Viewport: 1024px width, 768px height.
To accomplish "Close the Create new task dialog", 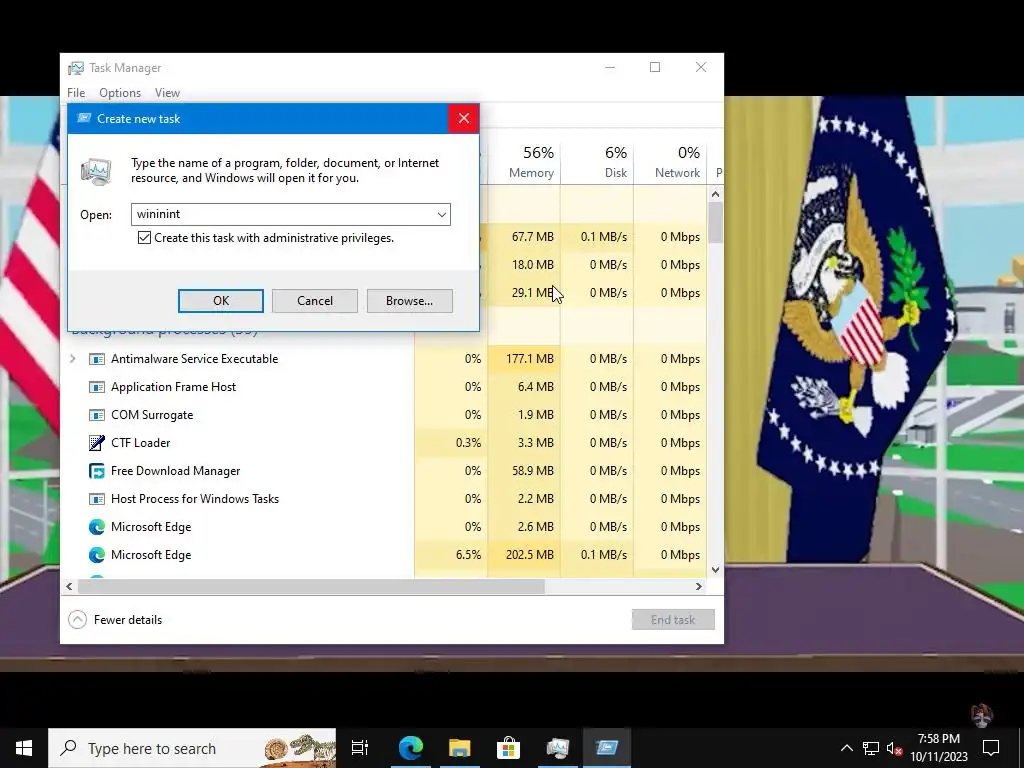I will [464, 118].
